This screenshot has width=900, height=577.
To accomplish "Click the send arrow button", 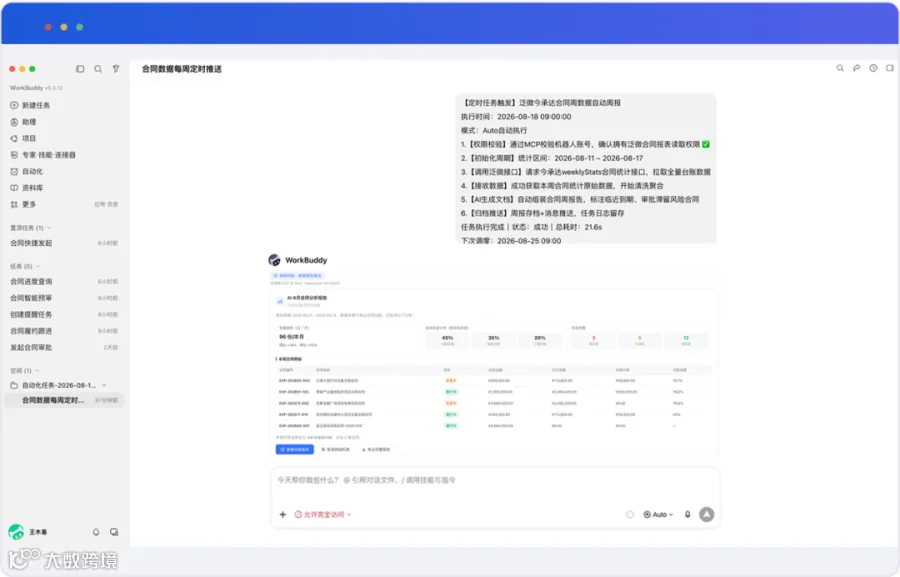I will pyautogui.click(x=707, y=514).
